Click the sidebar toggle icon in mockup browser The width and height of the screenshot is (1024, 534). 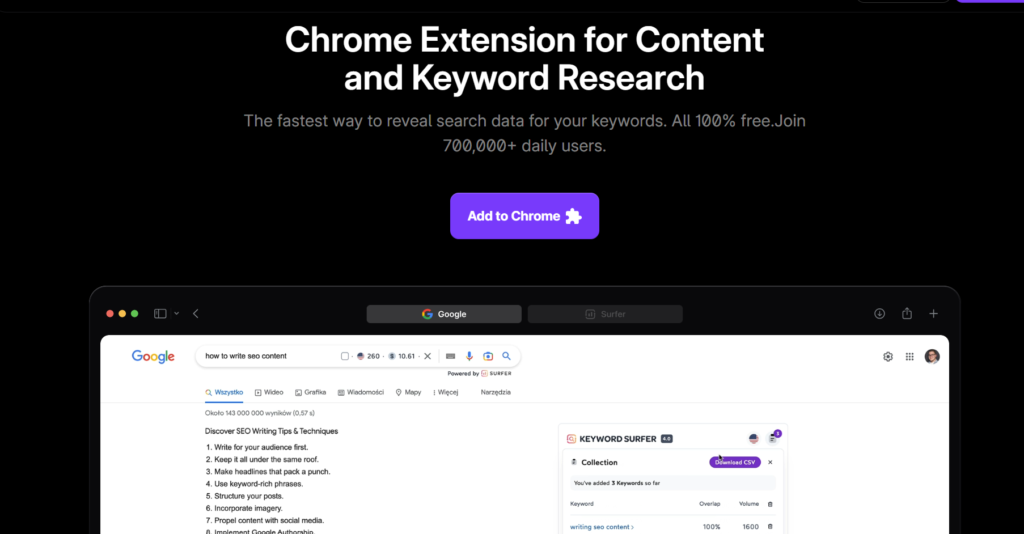pyautogui.click(x=160, y=313)
